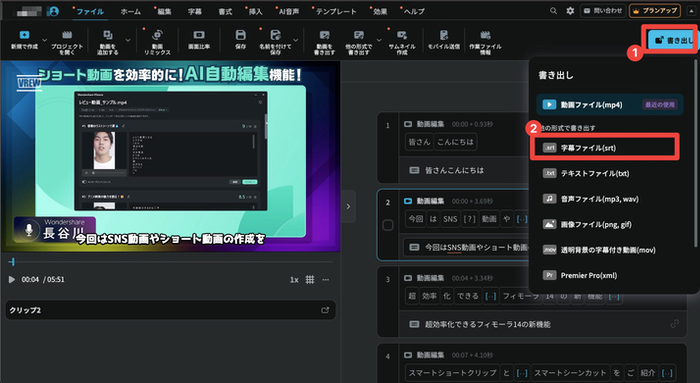700x383 pixels.
Task: Select スマートショートクリップ word in clip 4
Action: [x=452, y=372]
